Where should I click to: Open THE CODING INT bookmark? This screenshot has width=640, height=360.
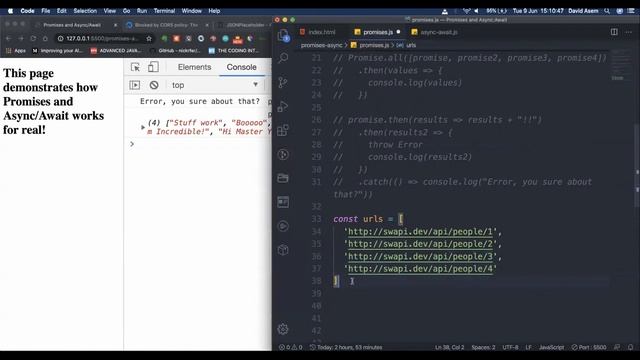233,51
